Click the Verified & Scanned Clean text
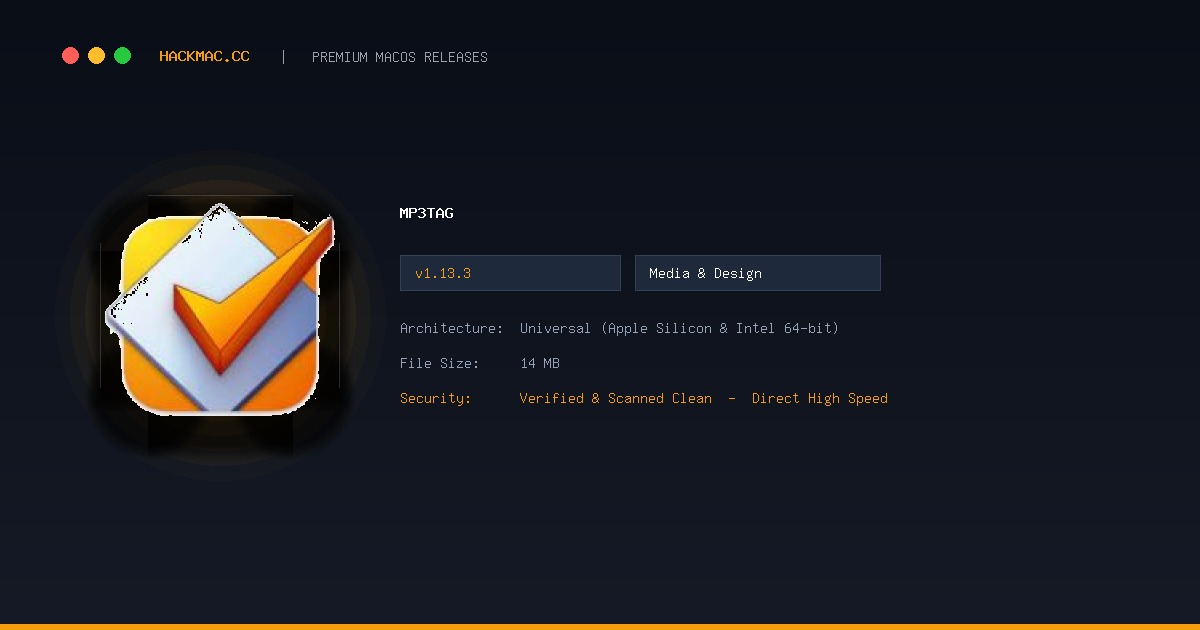This screenshot has height=630, width=1200. click(x=616, y=398)
